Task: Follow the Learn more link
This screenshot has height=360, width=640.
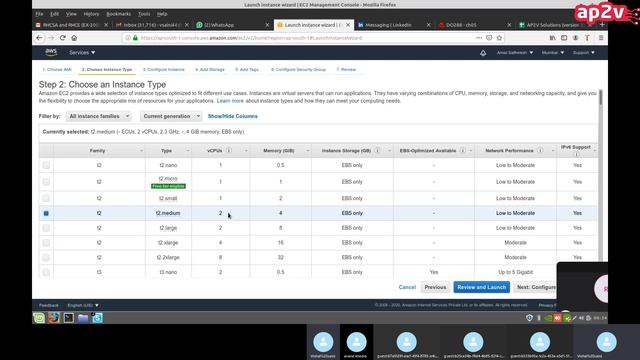Action: click(230, 101)
